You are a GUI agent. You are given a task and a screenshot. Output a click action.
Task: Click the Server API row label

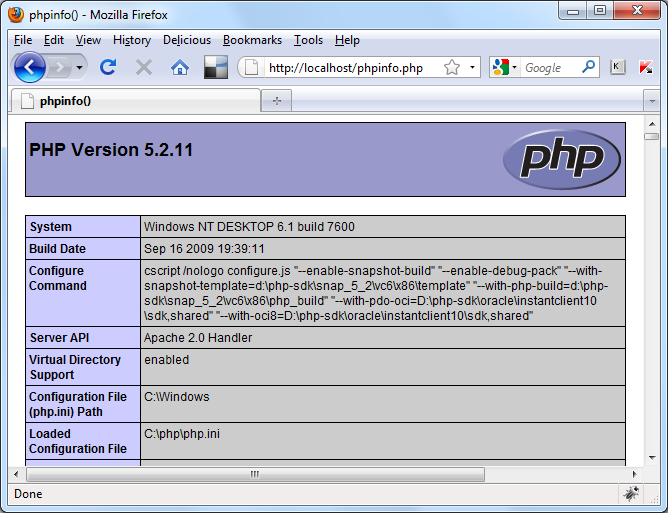click(x=59, y=338)
